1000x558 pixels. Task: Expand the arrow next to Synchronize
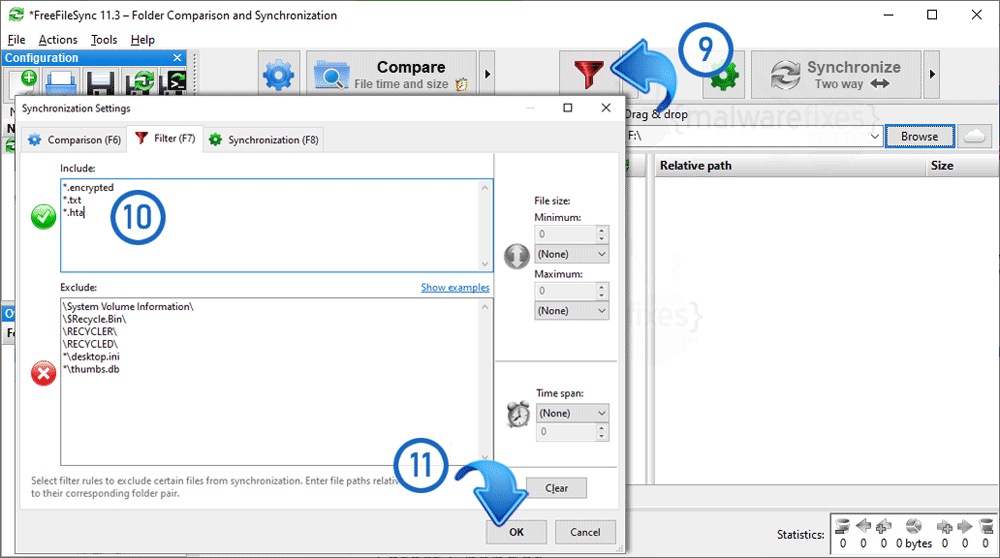coord(932,75)
